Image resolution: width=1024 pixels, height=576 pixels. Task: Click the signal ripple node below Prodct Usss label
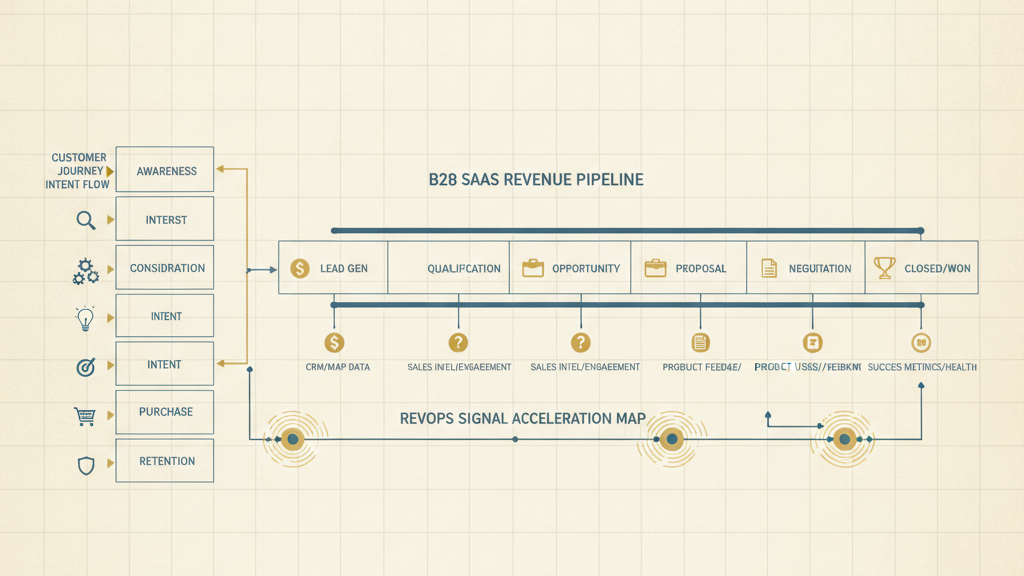(x=844, y=440)
